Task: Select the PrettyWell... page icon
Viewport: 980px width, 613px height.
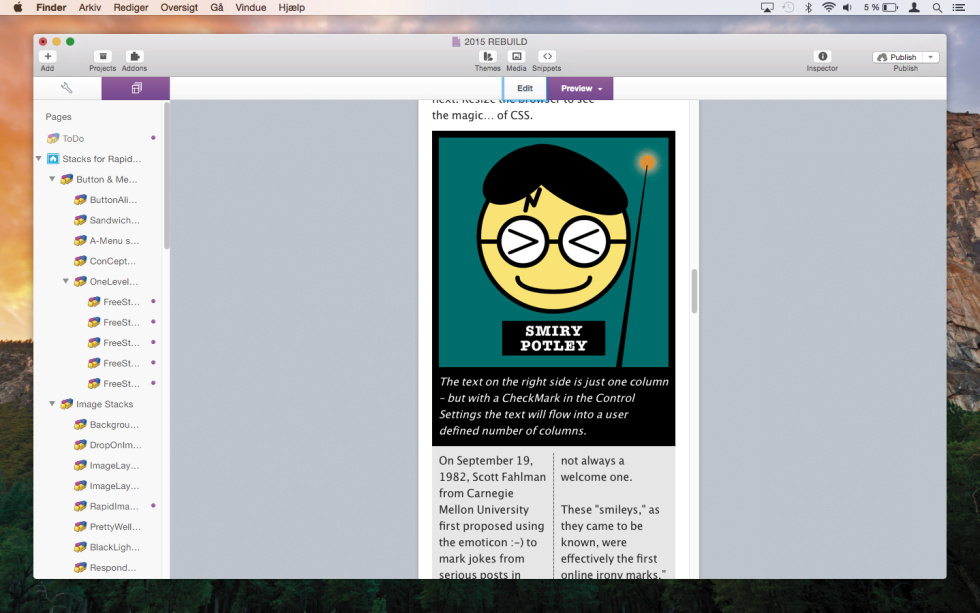Action: pos(80,527)
